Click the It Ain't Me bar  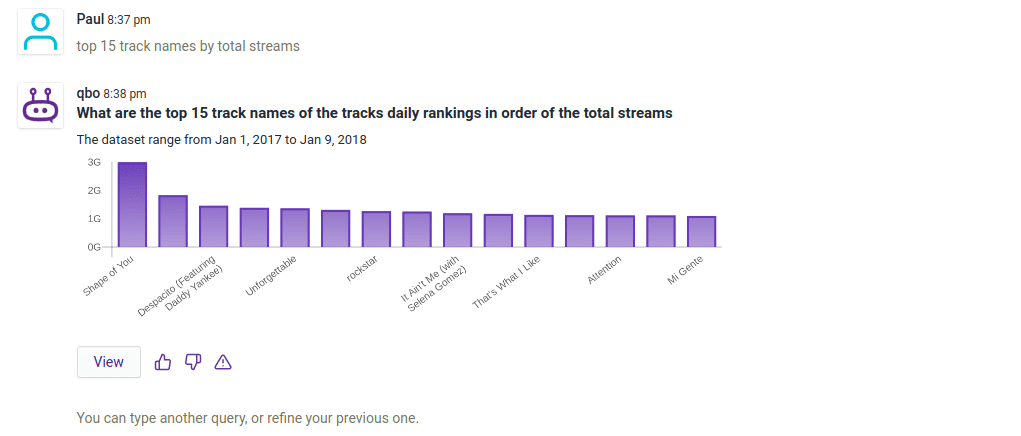[457, 230]
